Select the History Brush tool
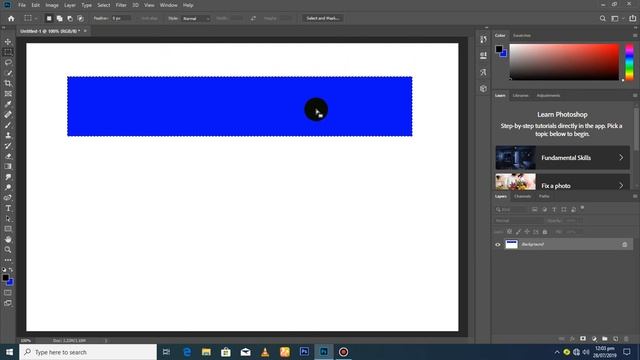Viewport: 640px width, 360px height. pos(8,146)
